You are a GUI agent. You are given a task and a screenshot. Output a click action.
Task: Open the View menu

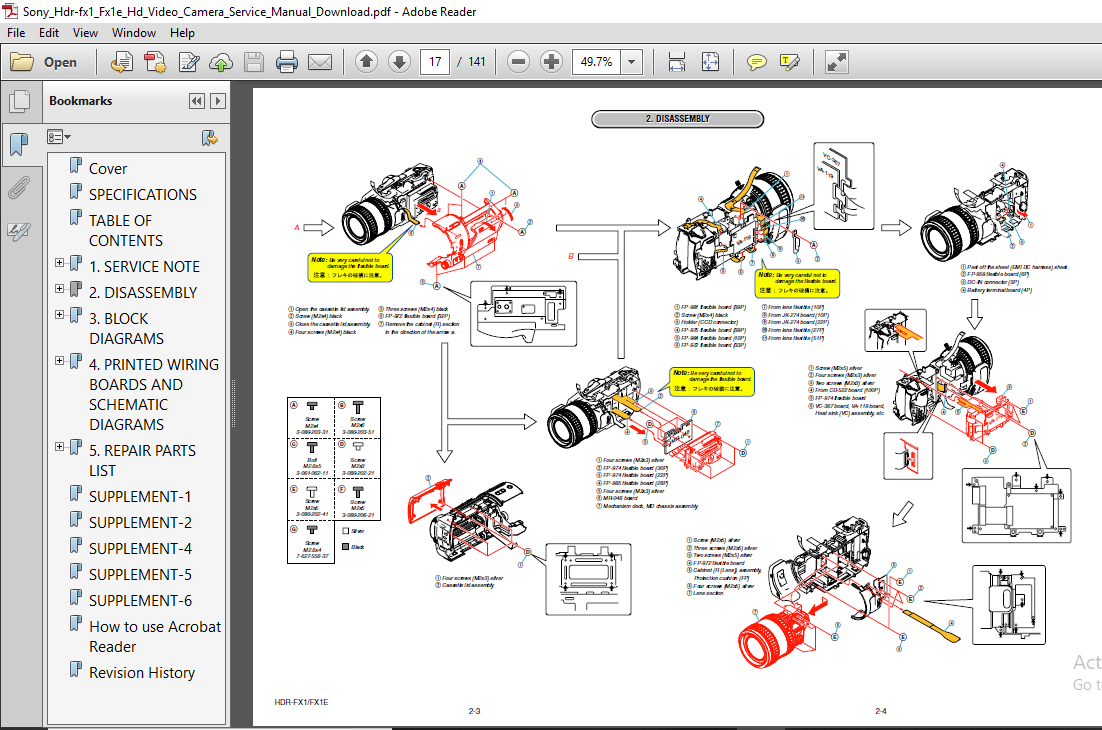pos(85,33)
